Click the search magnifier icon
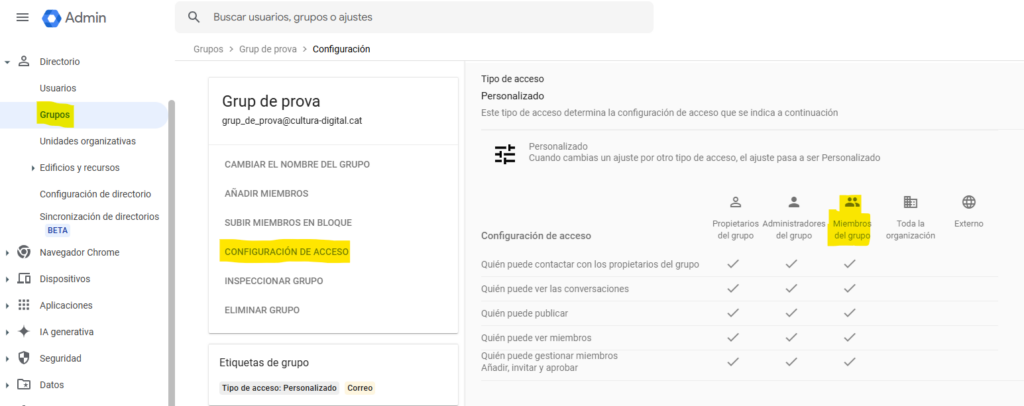 coord(193,17)
